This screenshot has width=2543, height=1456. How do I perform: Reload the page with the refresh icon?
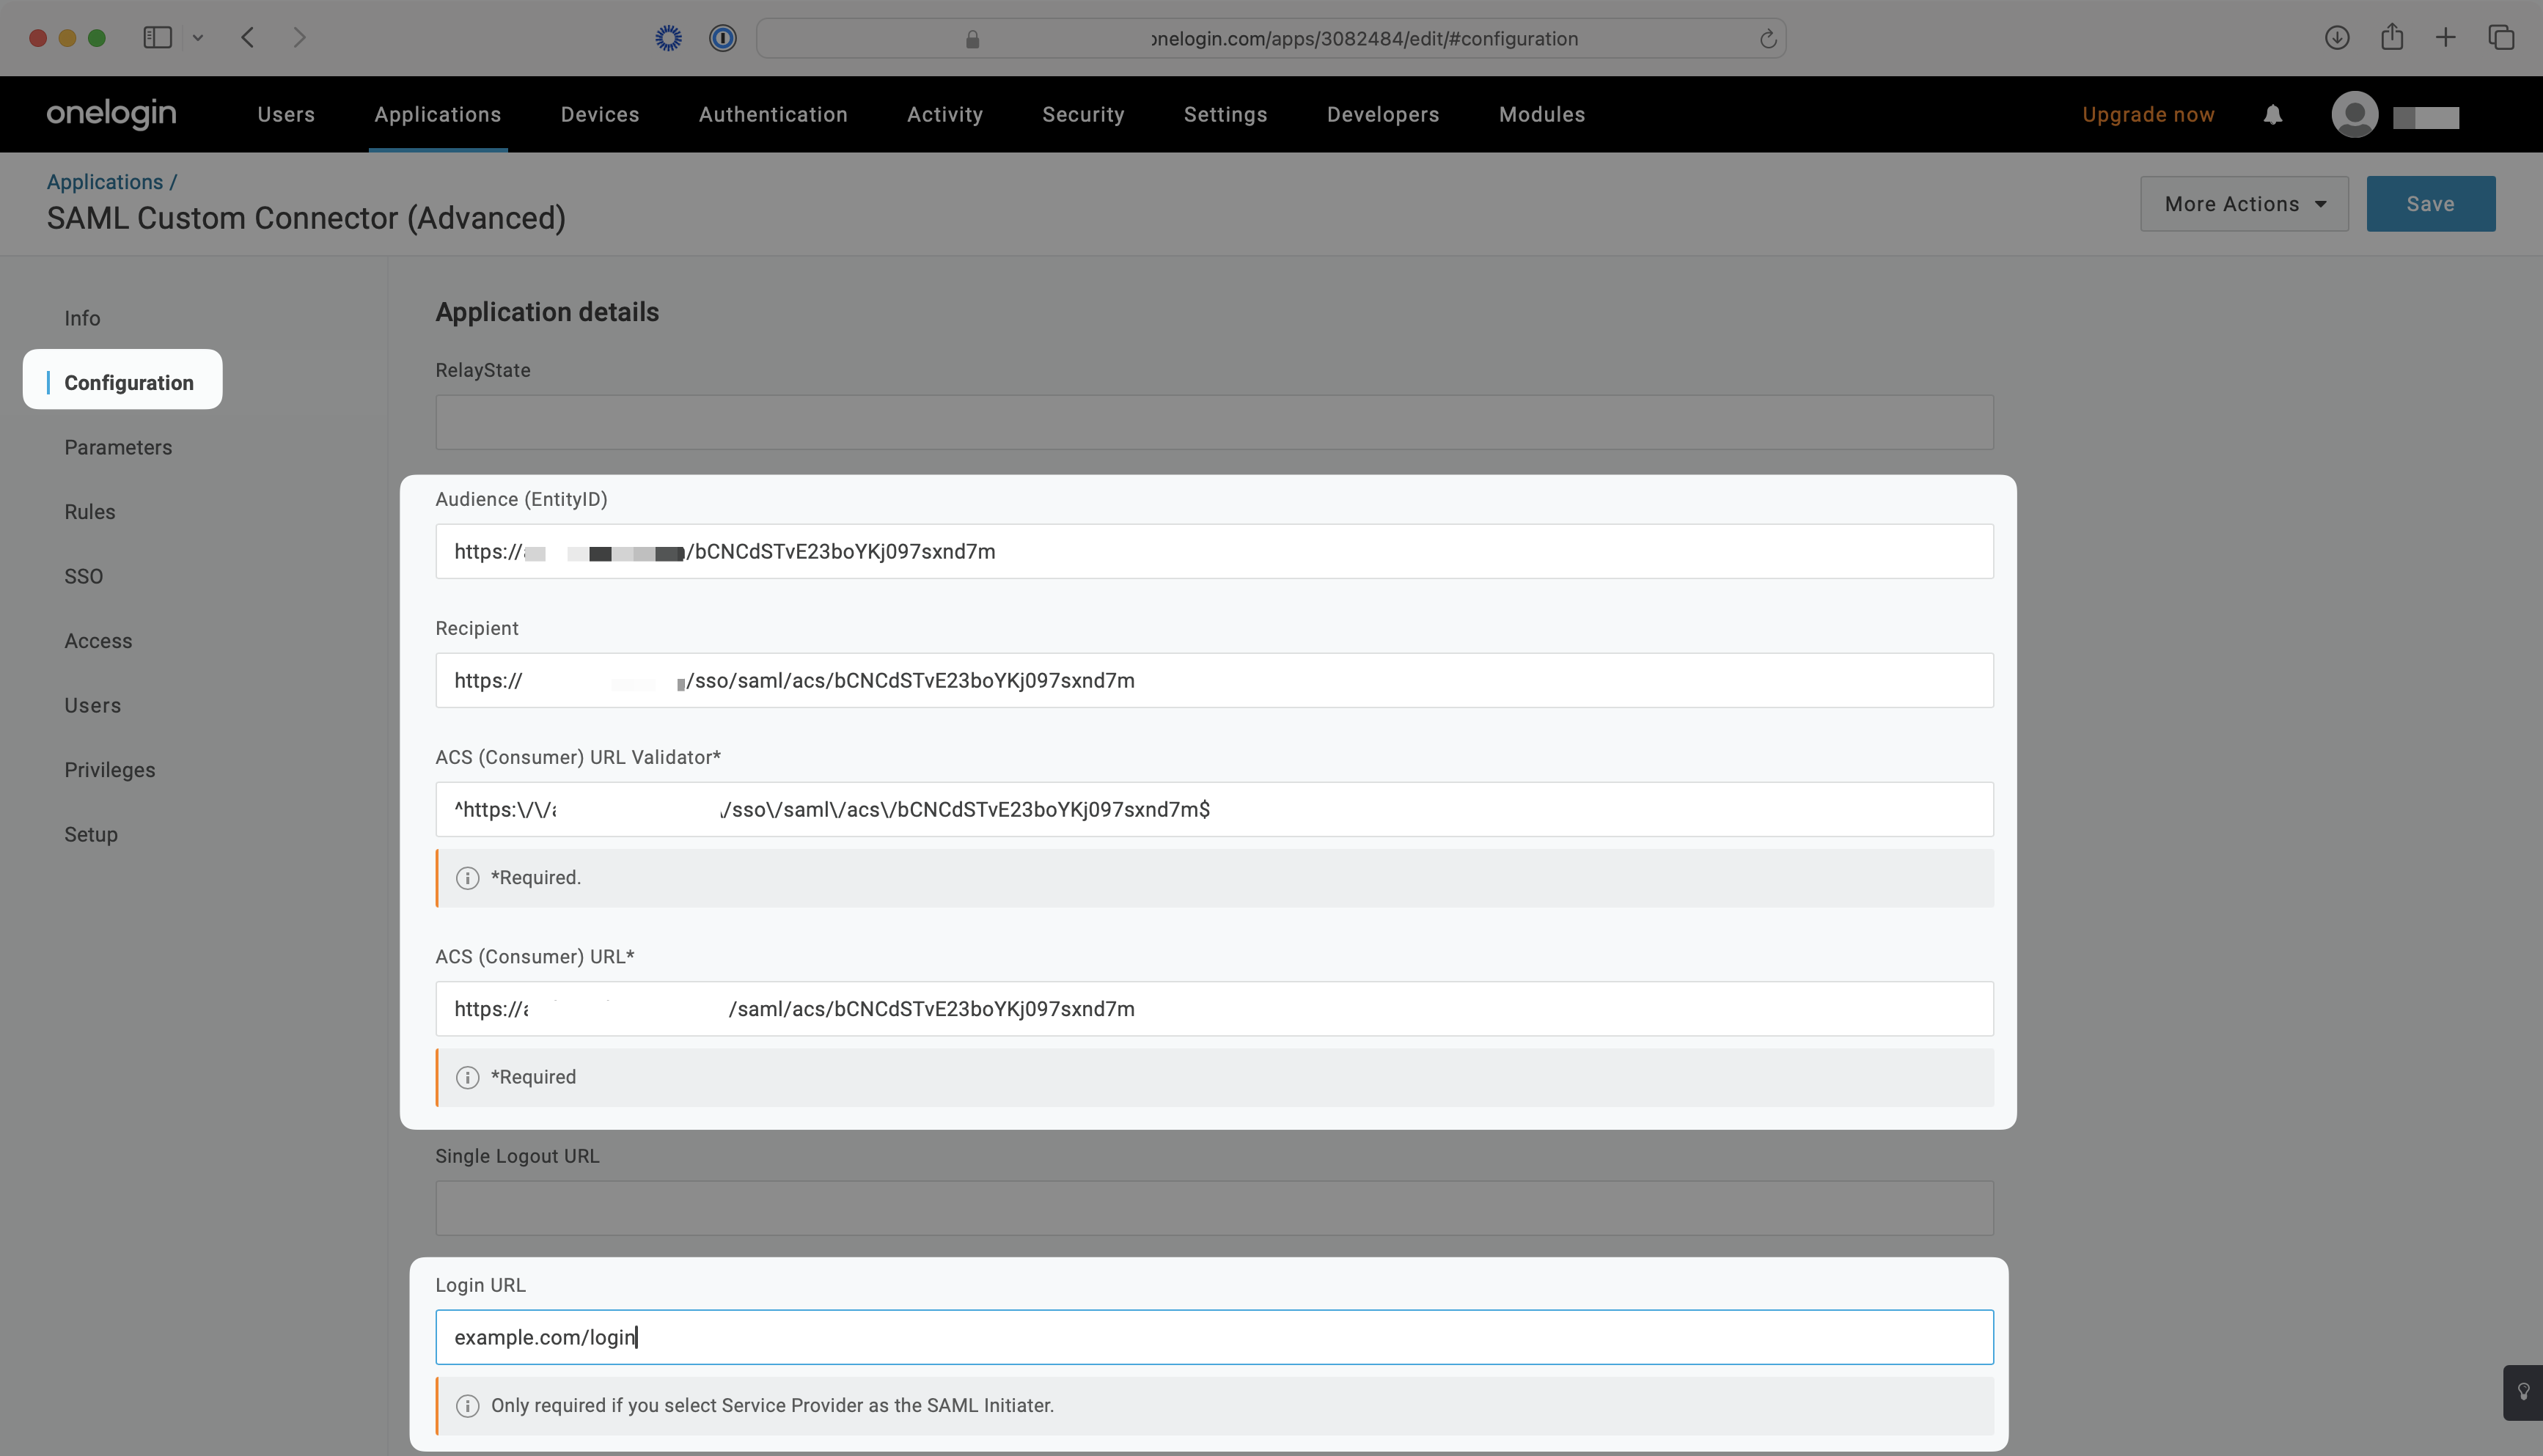(1768, 39)
